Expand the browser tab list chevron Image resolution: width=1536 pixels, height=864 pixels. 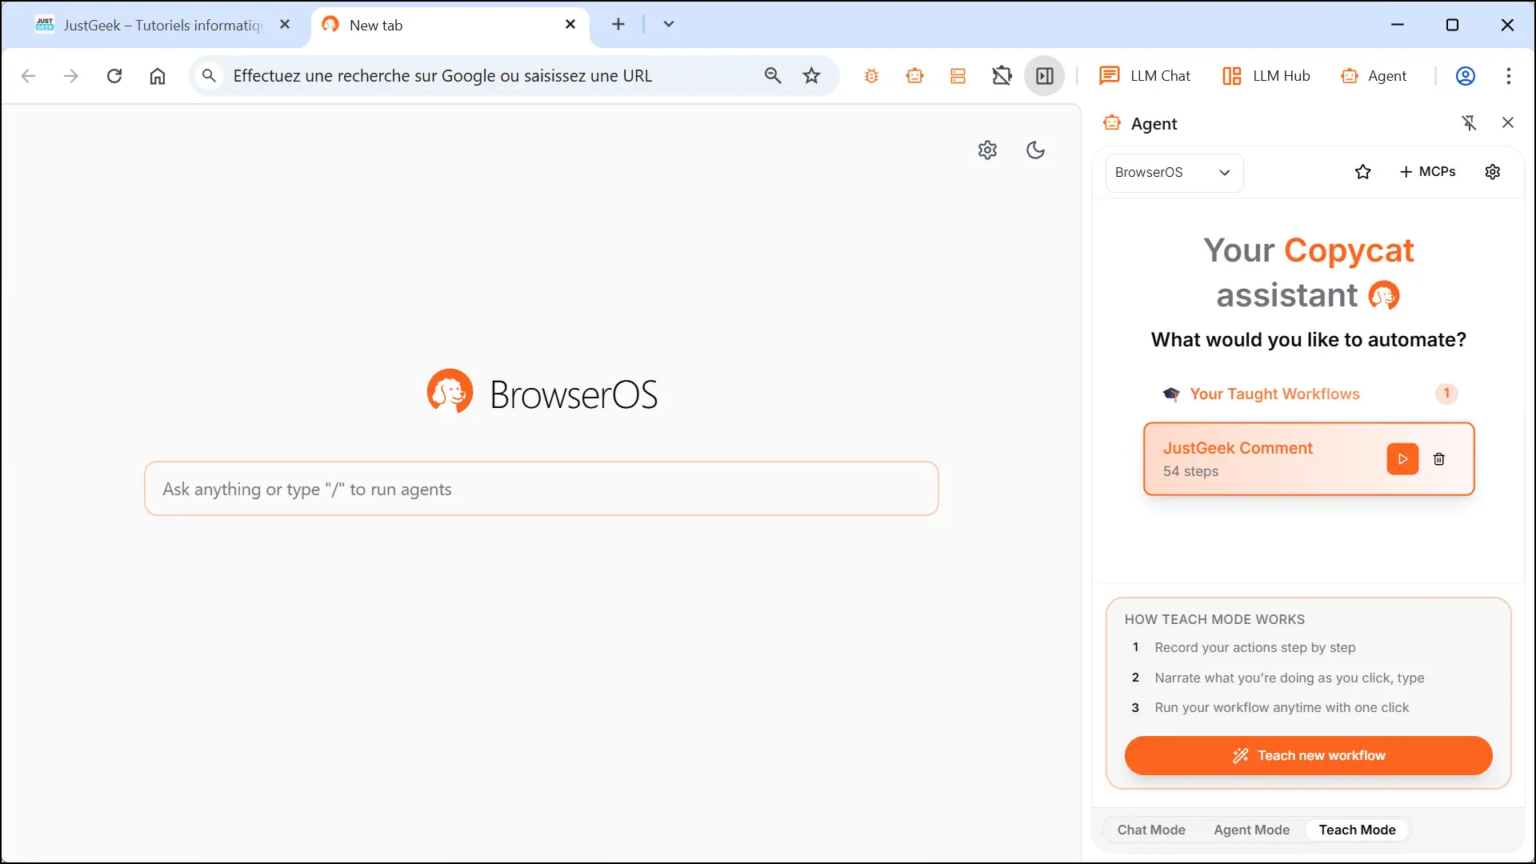(x=668, y=25)
